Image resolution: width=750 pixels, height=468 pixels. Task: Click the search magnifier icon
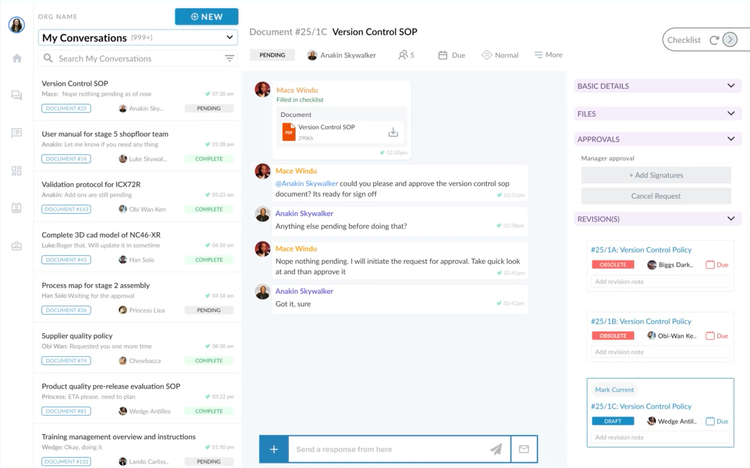click(x=48, y=58)
